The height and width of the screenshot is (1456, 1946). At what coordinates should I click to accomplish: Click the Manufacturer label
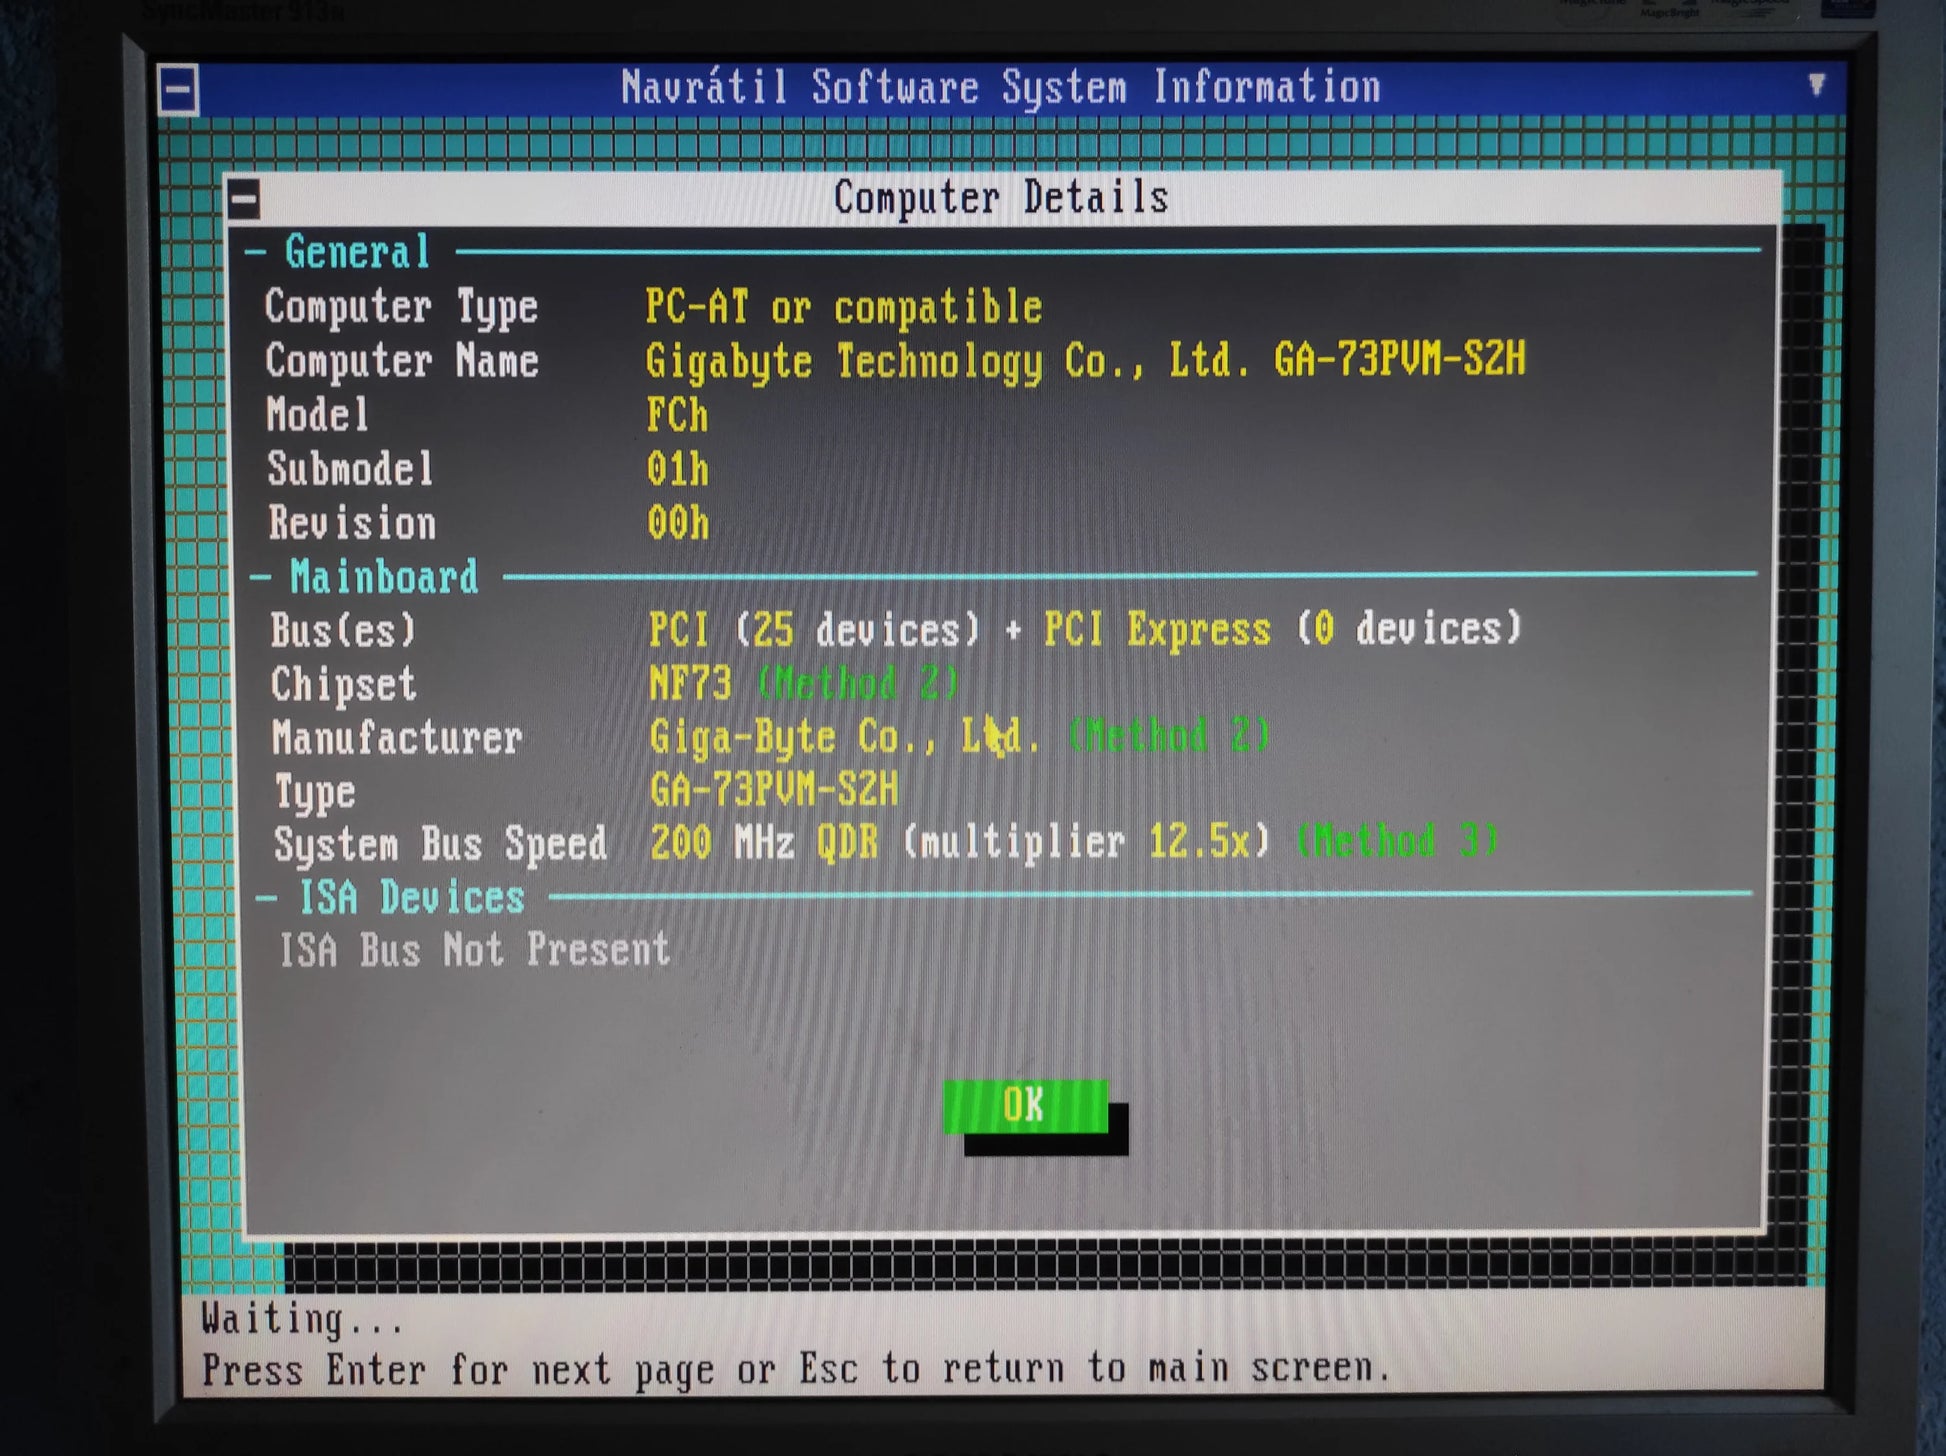click(x=397, y=738)
